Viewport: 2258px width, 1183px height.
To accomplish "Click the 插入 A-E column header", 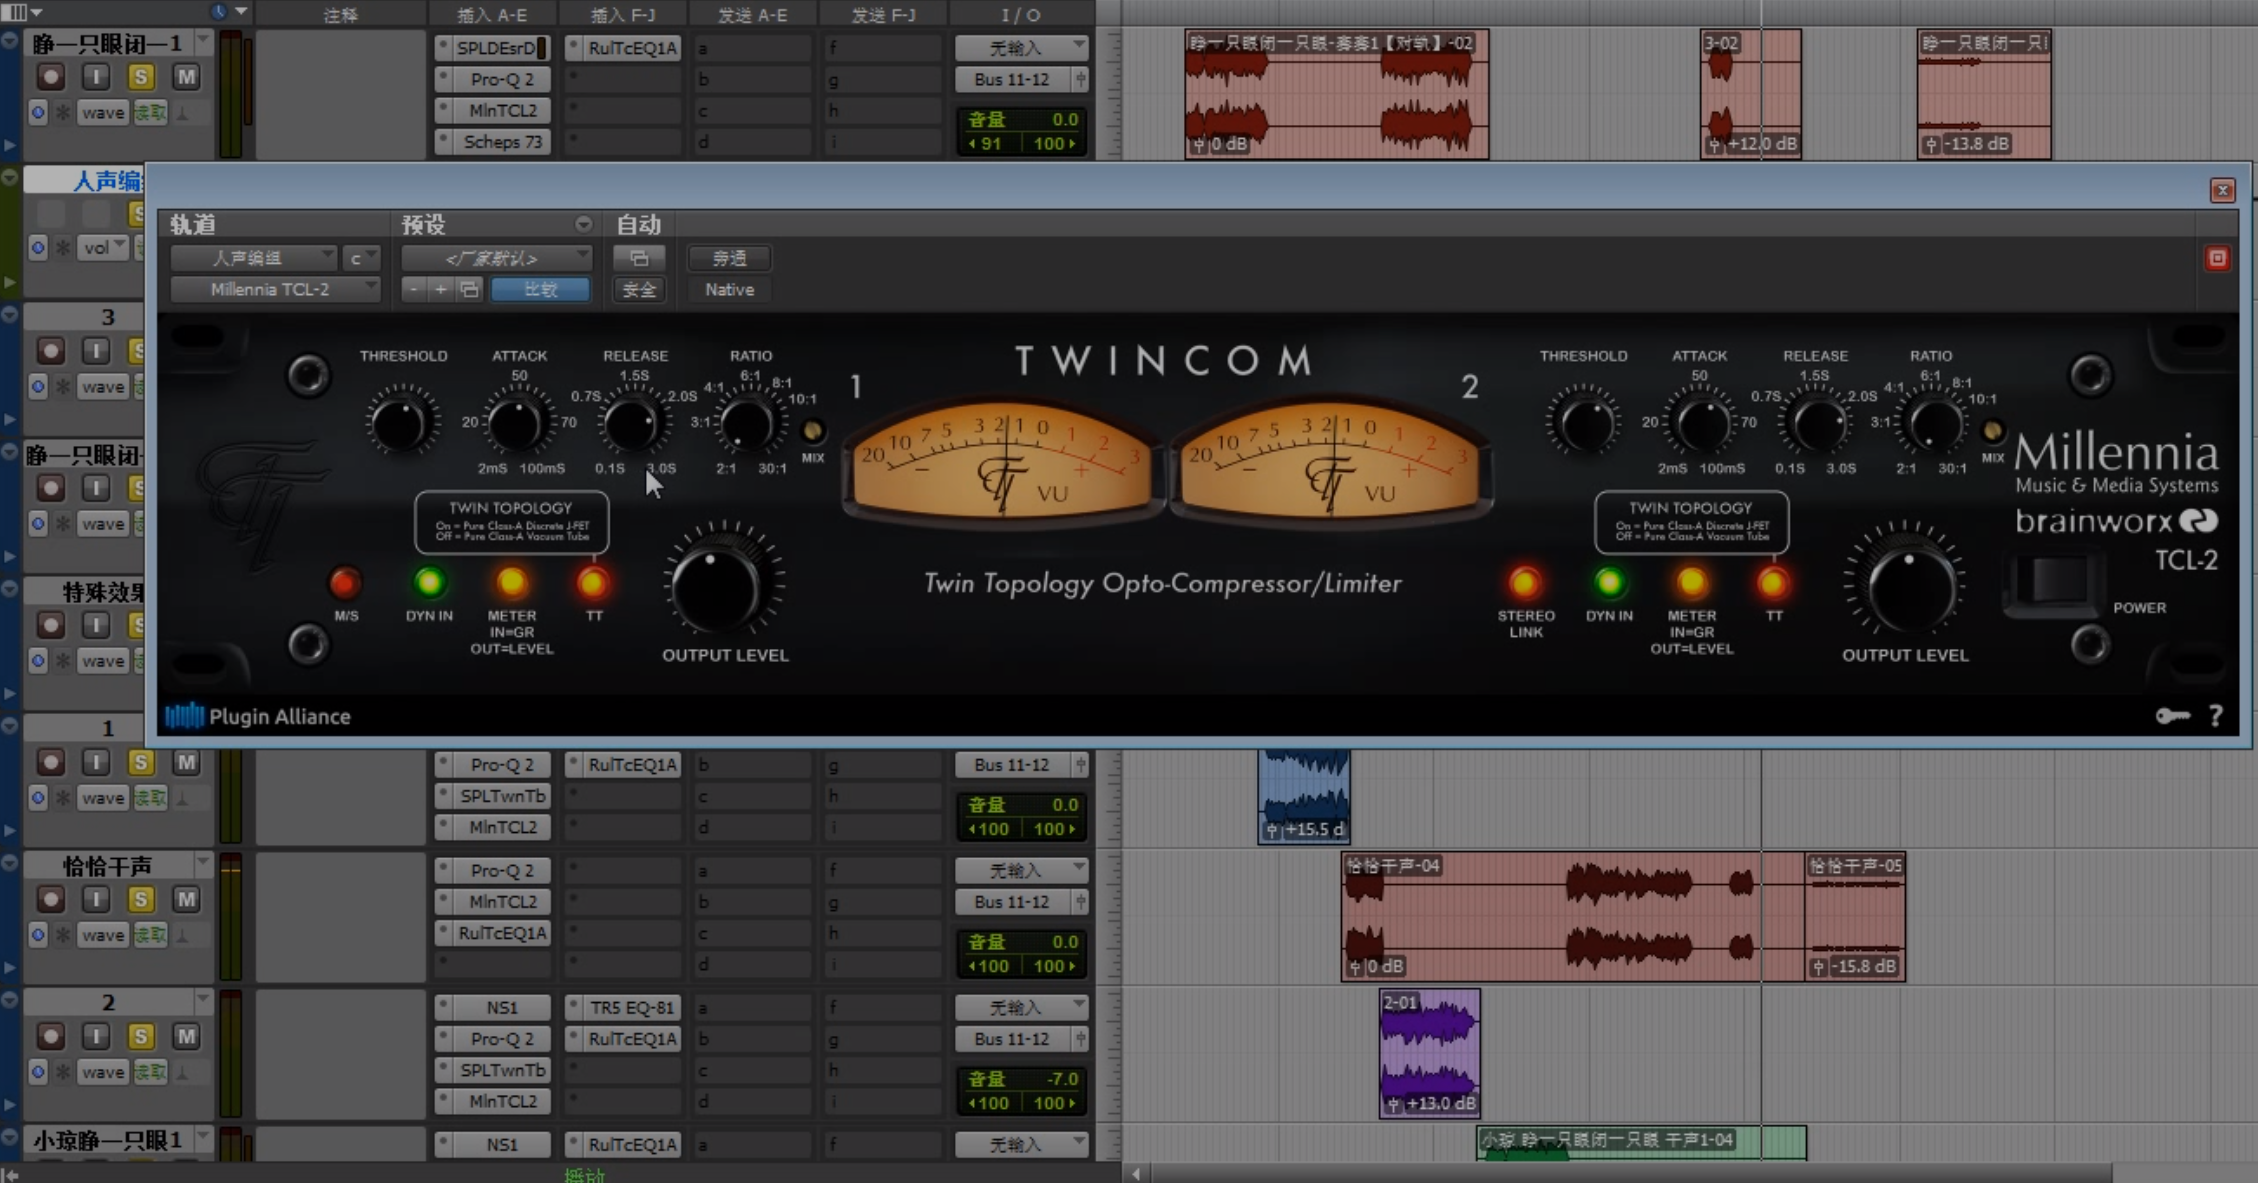I will pyautogui.click(x=492, y=15).
